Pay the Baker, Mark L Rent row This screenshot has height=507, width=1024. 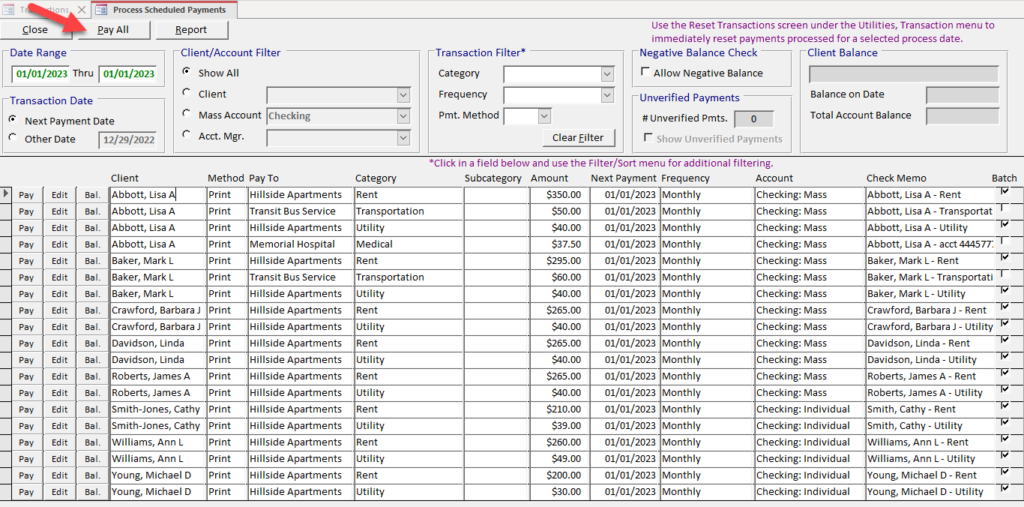pyautogui.click(x=26, y=261)
